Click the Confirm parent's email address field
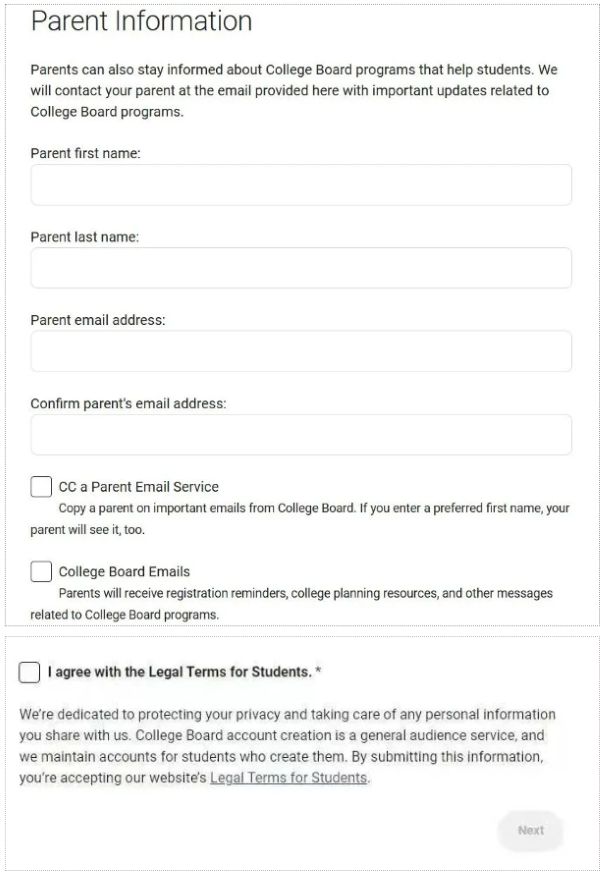Viewport: 600px width, 873px height. 301,435
